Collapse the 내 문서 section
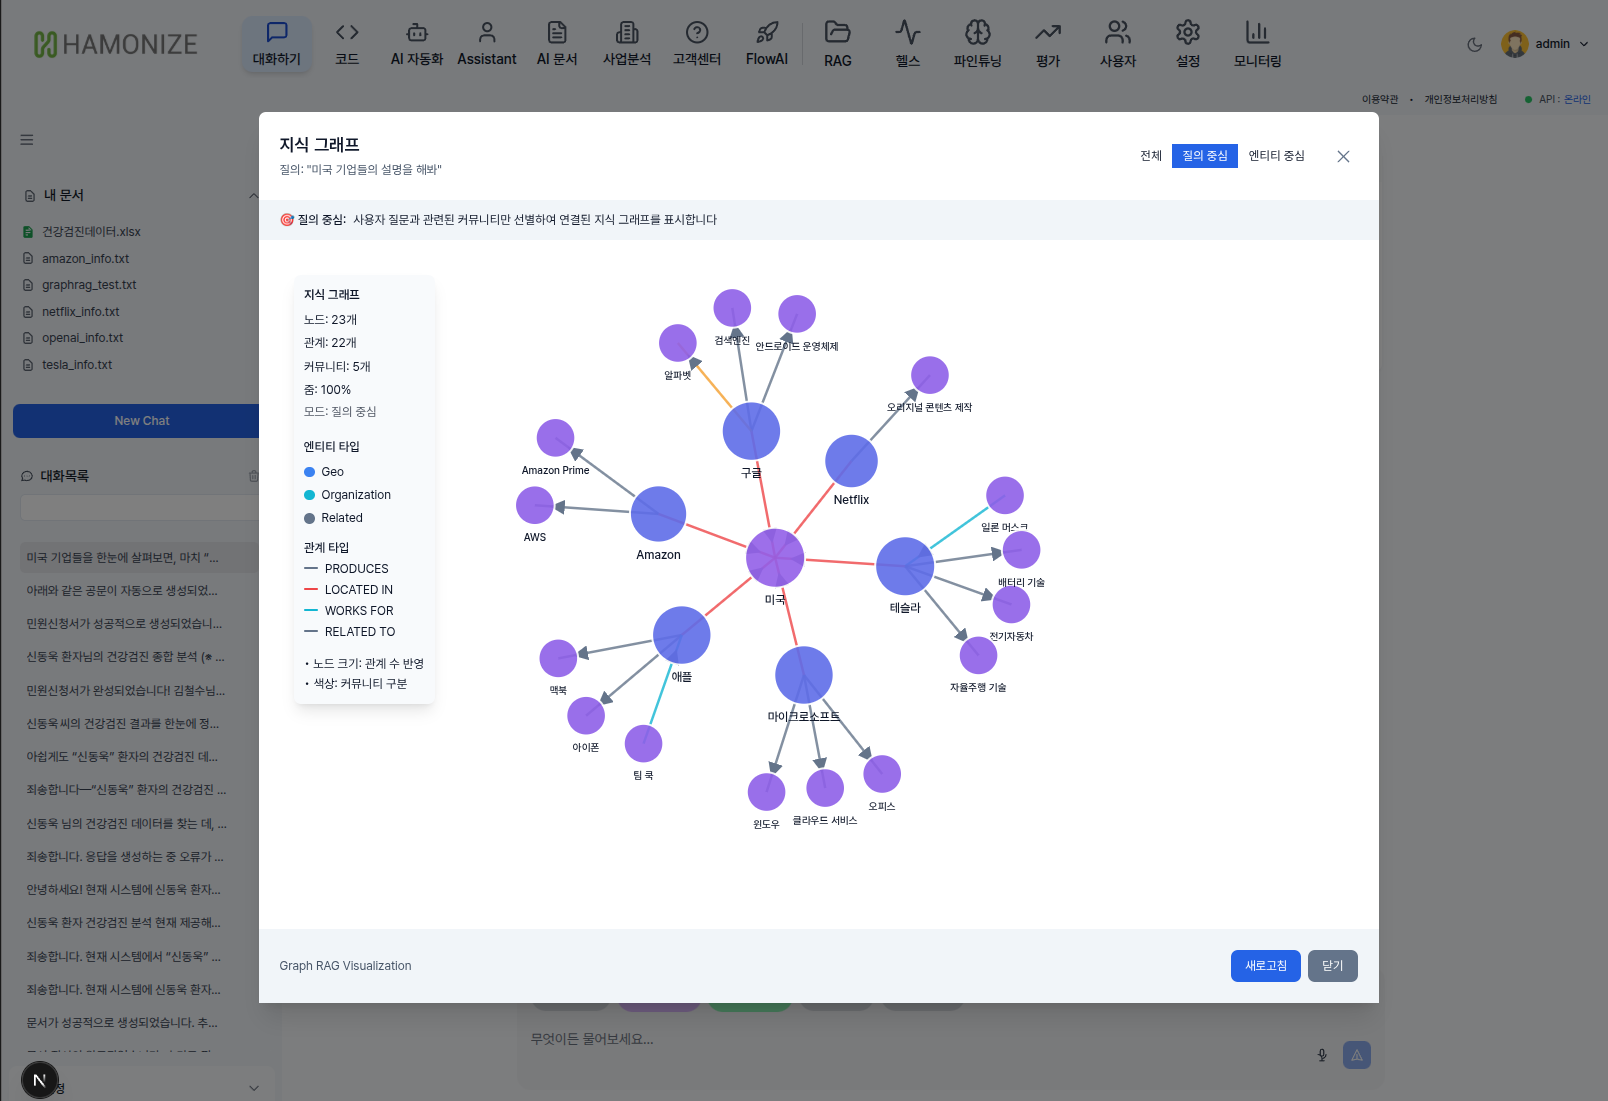 tap(254, 196)
